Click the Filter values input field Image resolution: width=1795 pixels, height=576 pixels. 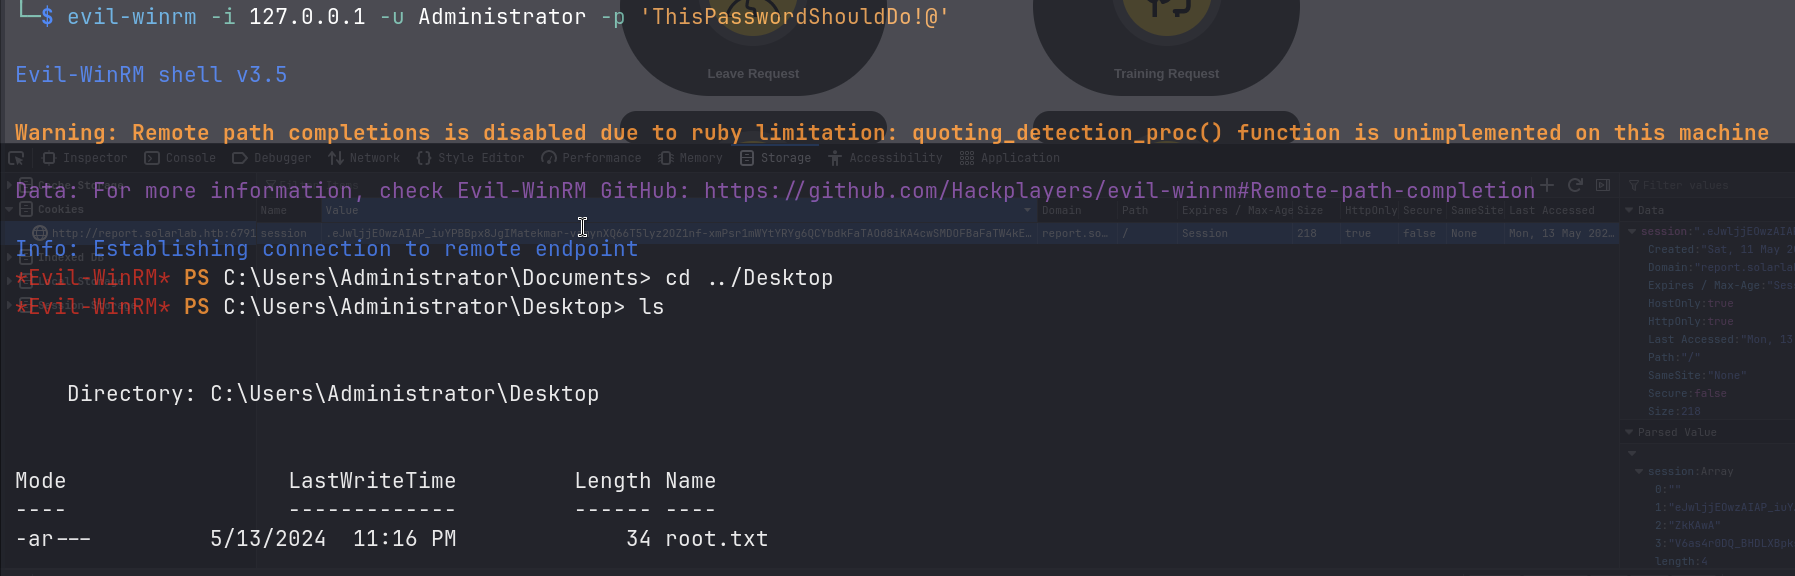pyautogui.click(x=1700, y=185)
